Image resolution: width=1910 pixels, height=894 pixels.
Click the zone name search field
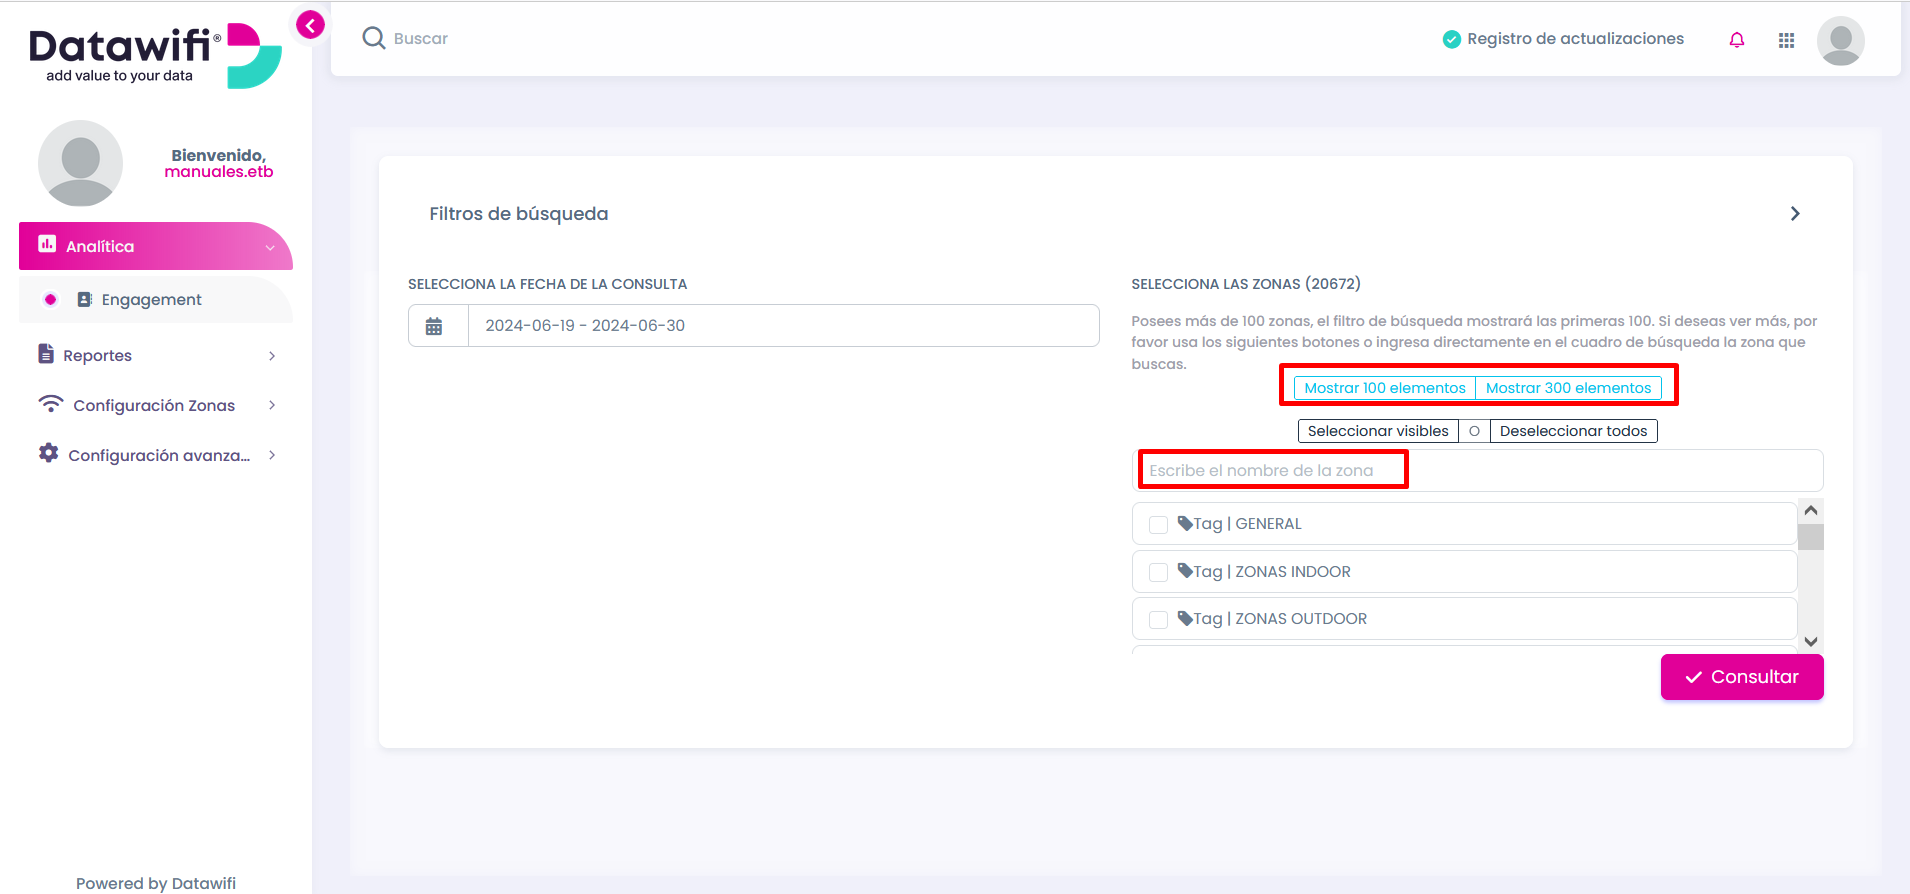click(x=1477, y=470)
